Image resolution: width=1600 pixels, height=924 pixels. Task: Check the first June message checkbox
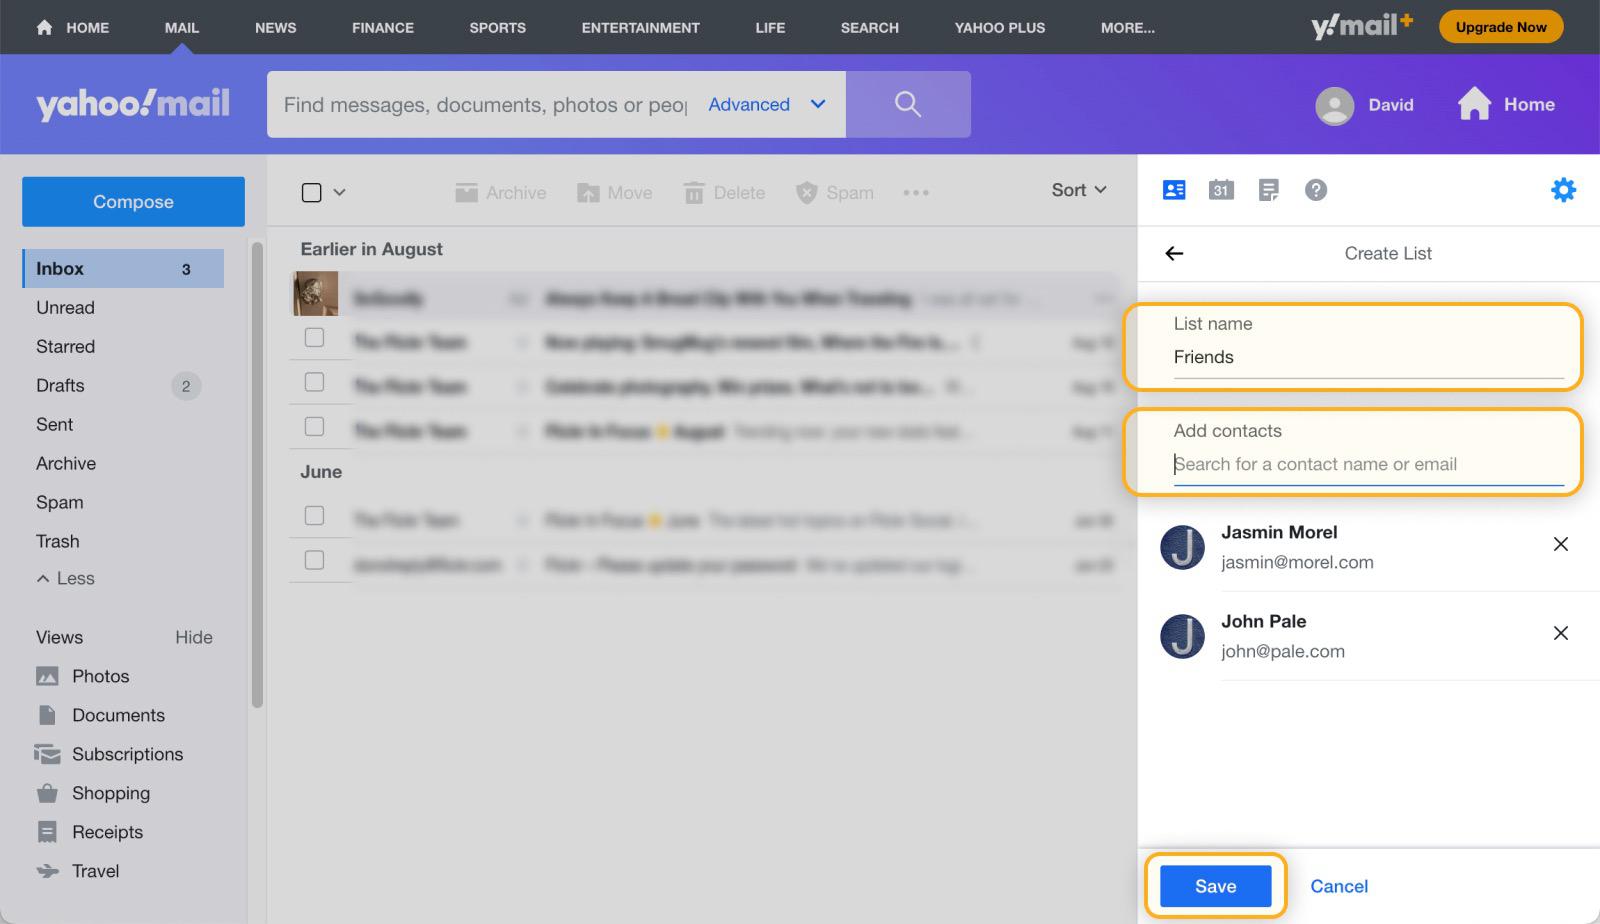[314, 515]
